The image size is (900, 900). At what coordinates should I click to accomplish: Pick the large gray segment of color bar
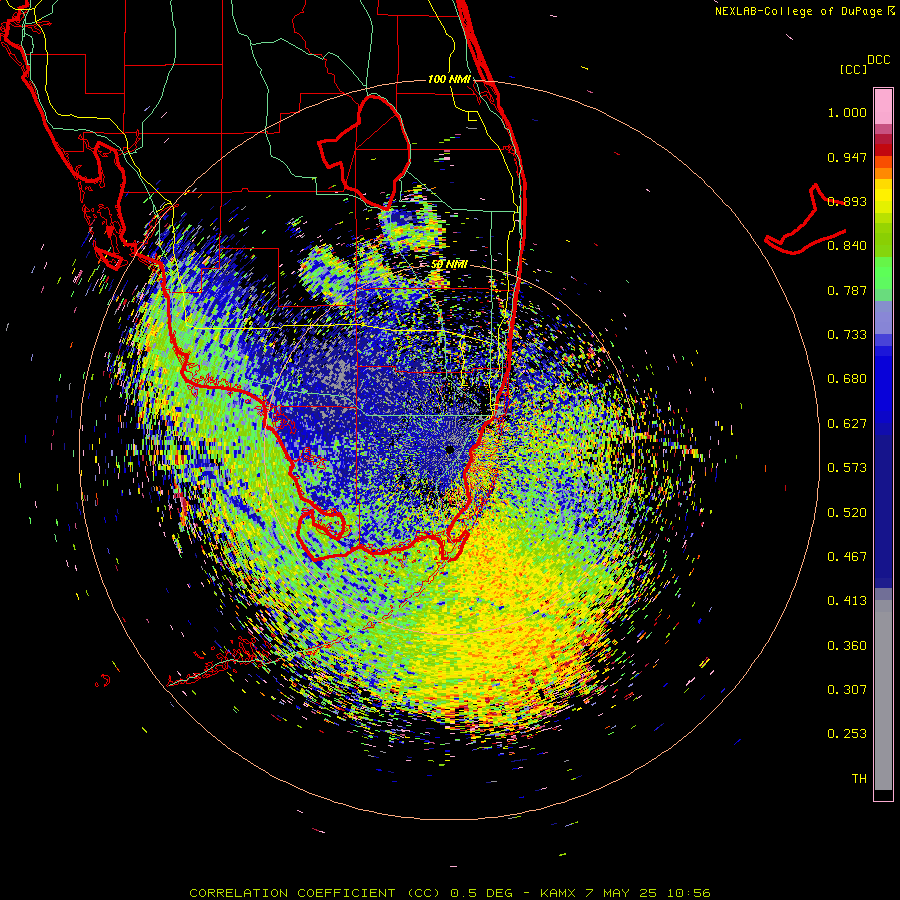pos(883,695)
